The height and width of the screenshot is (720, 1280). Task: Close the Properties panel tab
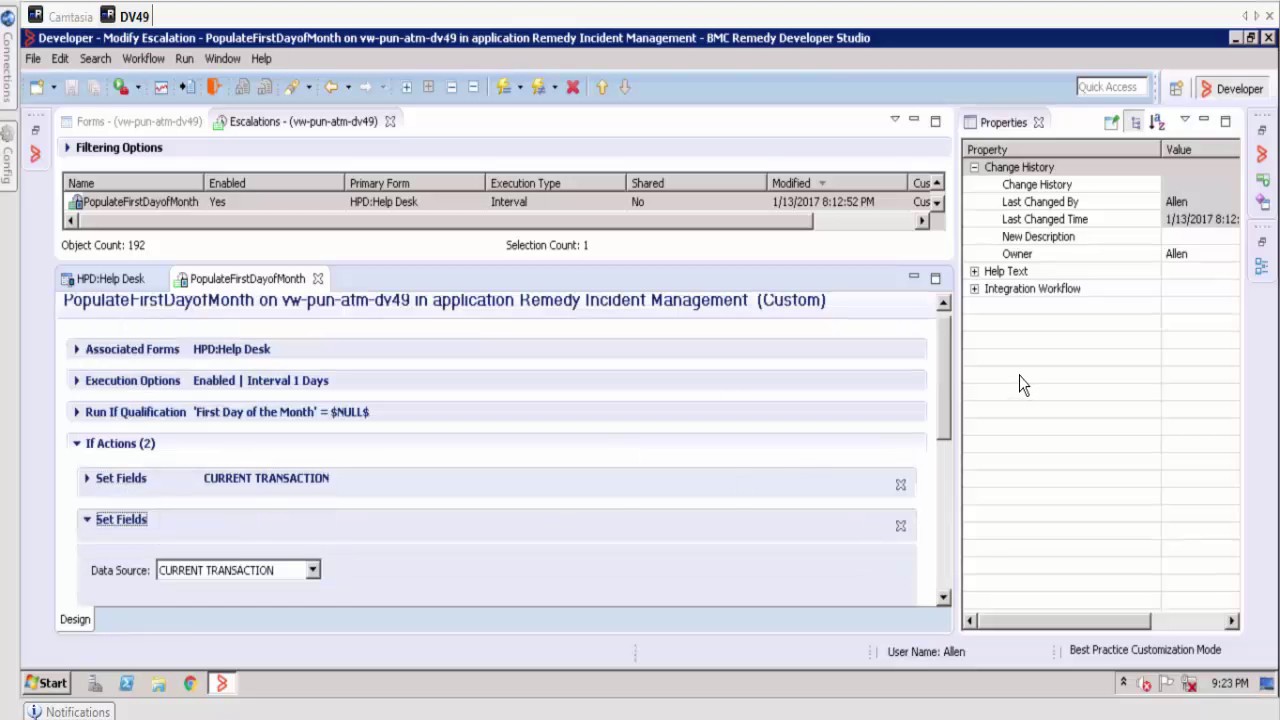tap(1038, 123)
